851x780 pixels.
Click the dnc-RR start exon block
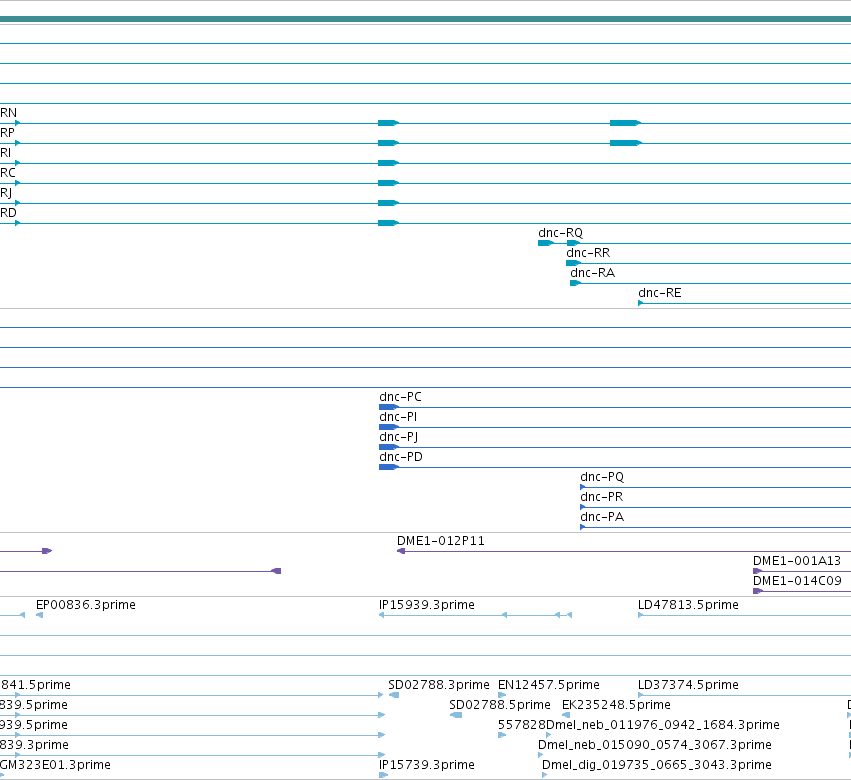coord(573,263)
